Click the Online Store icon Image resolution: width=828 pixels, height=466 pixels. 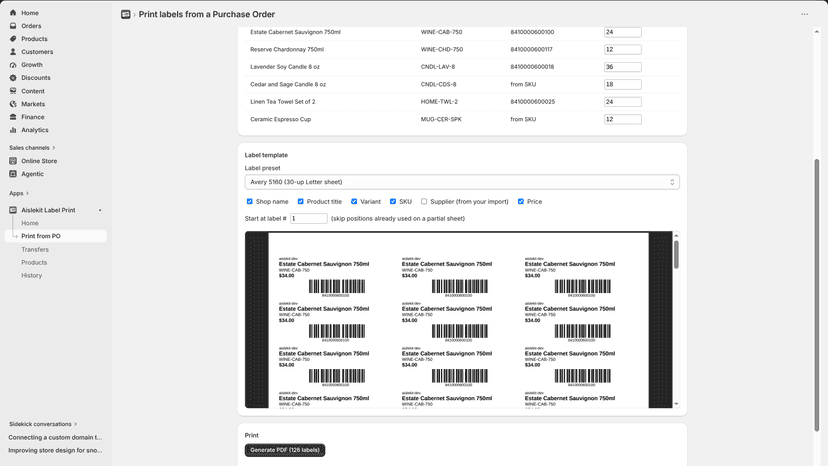pos(13,161)
